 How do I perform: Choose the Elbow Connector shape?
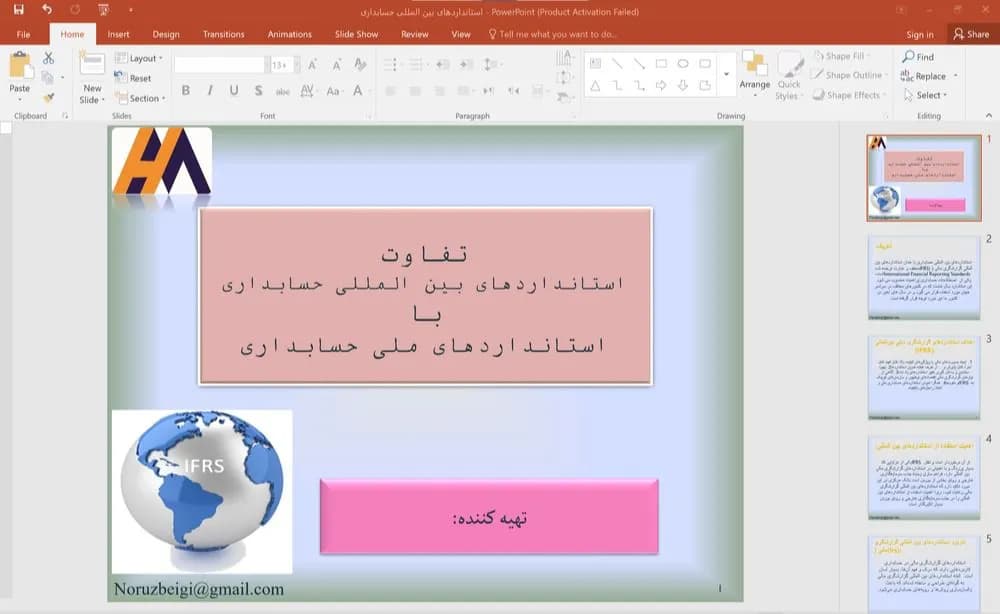617,85
